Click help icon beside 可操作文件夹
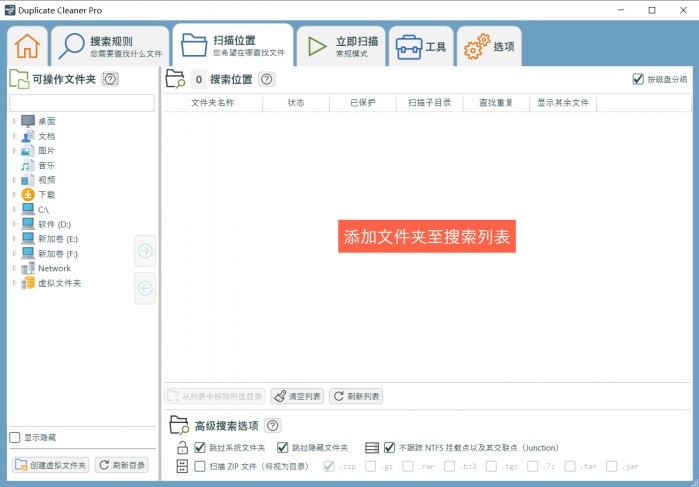This screenshot has width=699, height=487. pos(111,79)
